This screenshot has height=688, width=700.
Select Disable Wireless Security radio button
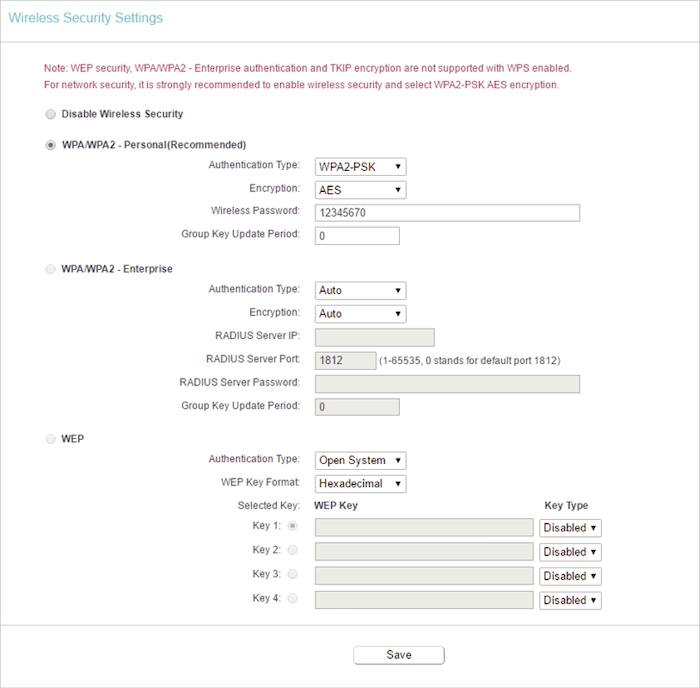[x=51, y=114]
